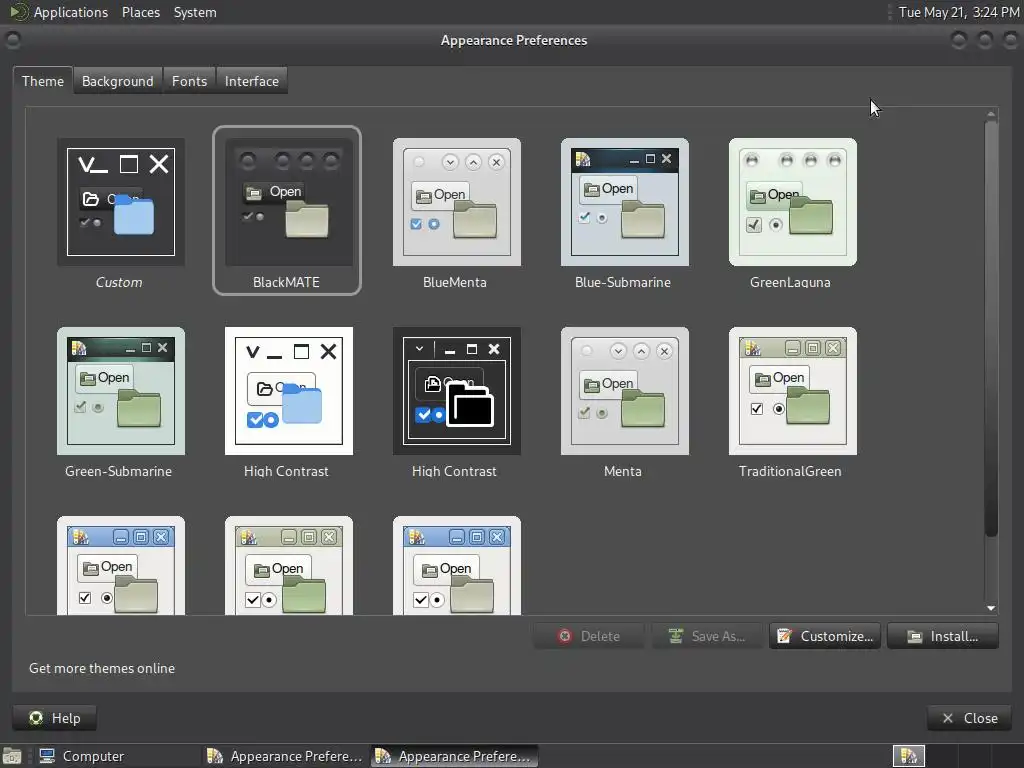1024x768 pixels.
Task: Select first theme in the bottom row
Action: pos(121,566)
